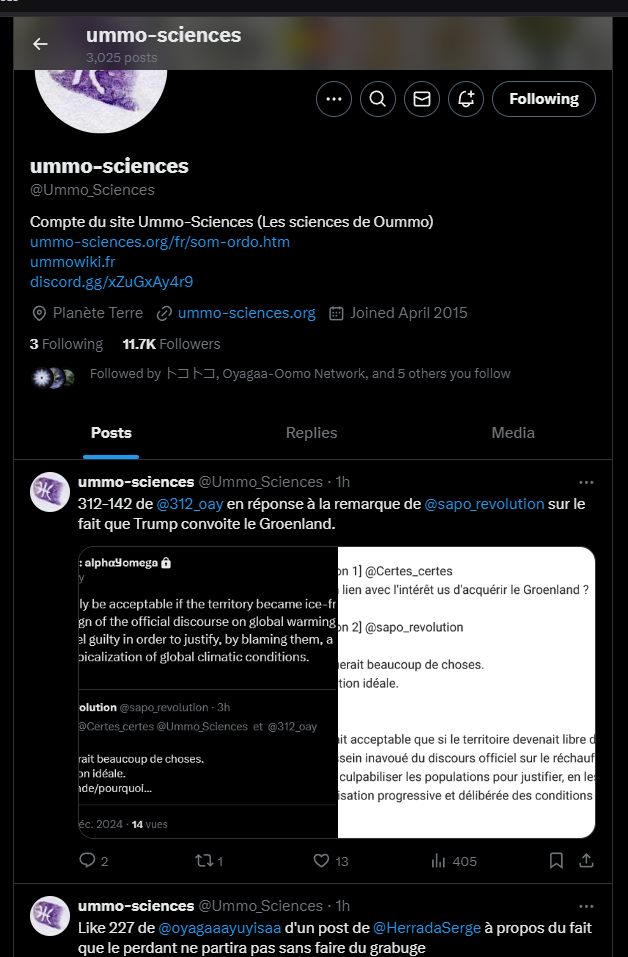Open the ummowiki.fr link
This screenshot has height=957, width=628.
[73, 262]
